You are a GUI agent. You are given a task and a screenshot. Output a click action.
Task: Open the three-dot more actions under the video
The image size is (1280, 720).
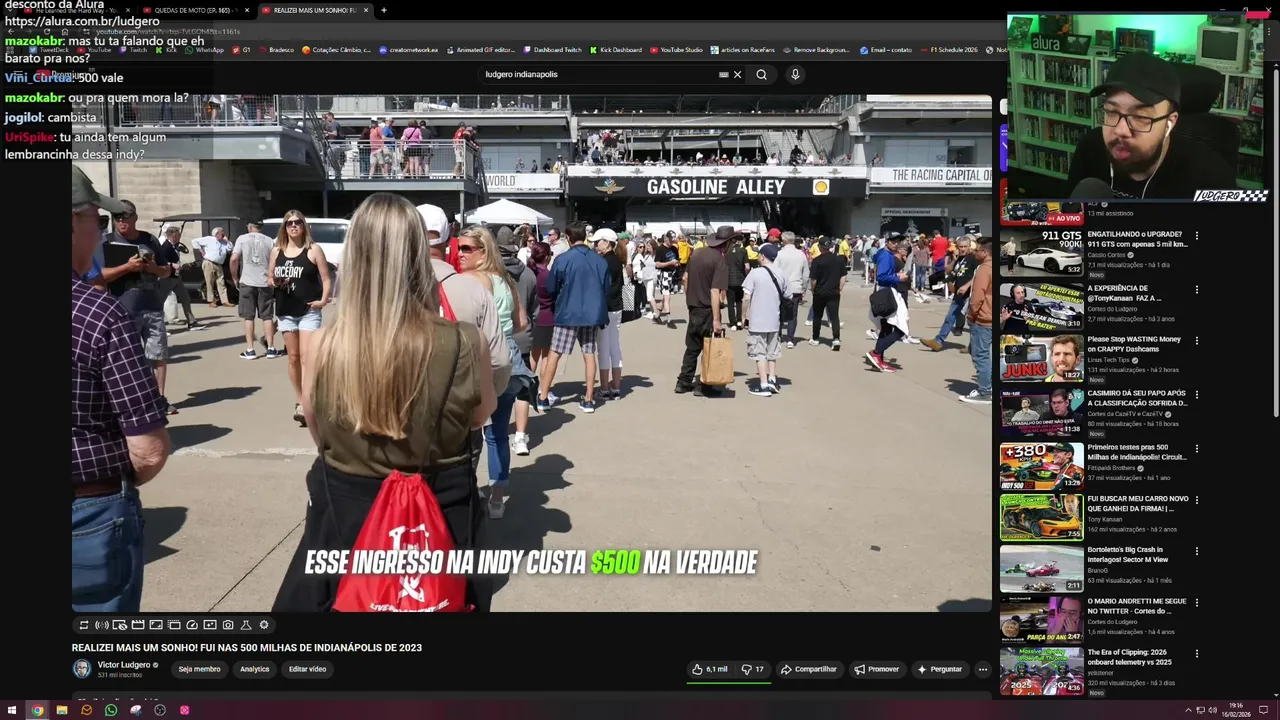(983, 669)
